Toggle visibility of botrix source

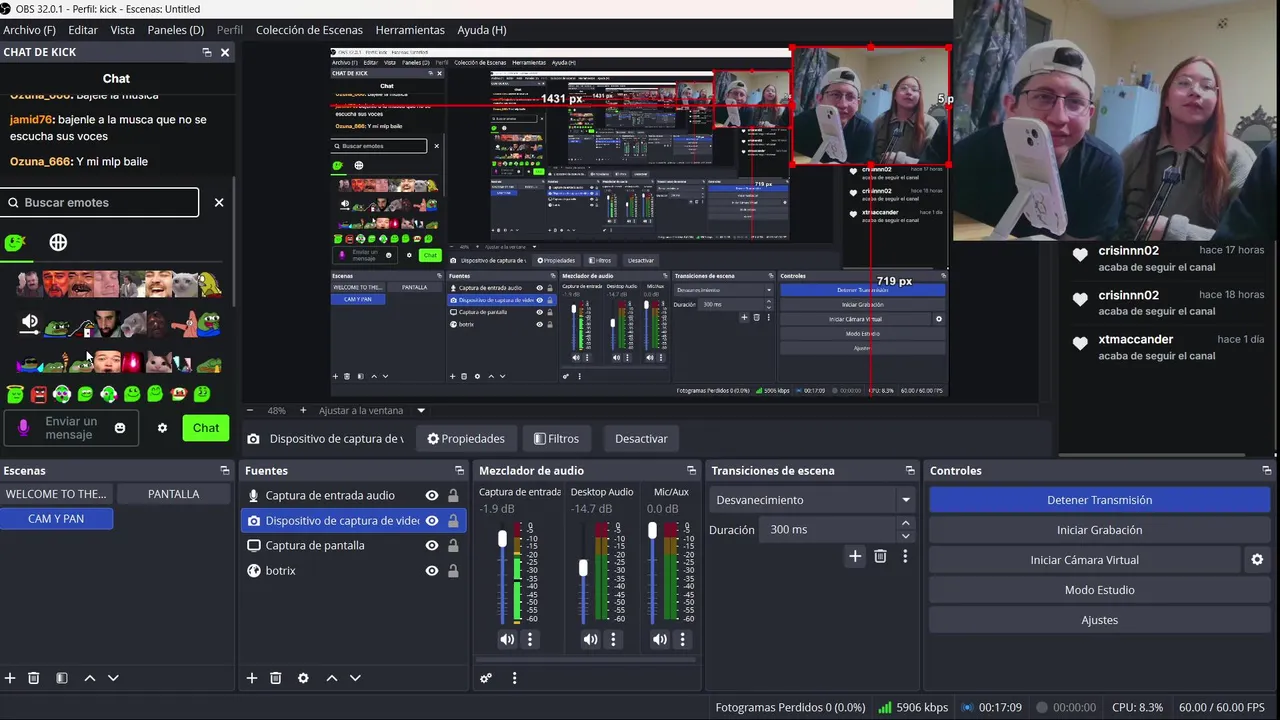click(x=432, y=571)
